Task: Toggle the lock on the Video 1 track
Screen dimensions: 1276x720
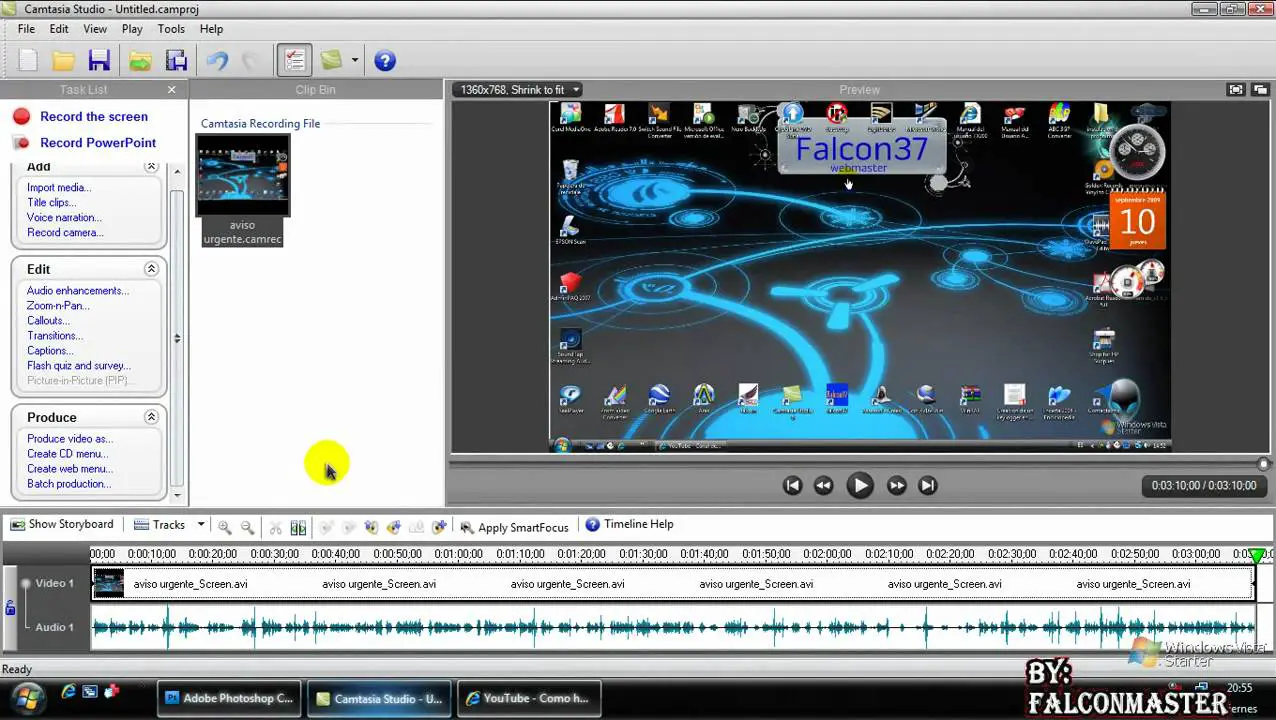Action: [x=10, y=607]
